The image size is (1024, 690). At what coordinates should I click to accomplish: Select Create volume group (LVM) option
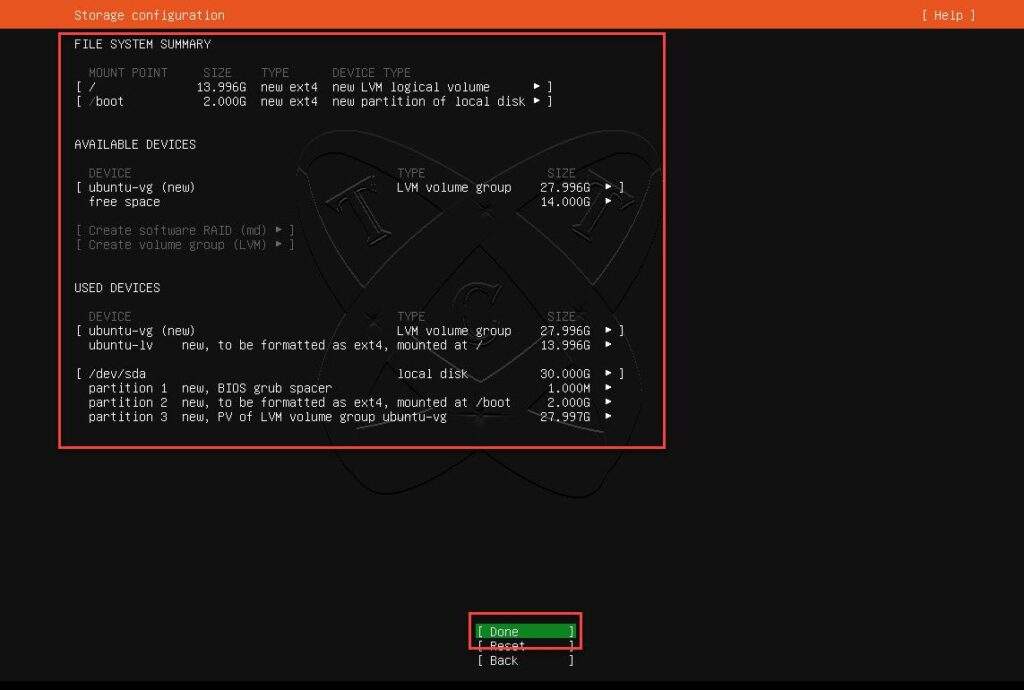185,244
